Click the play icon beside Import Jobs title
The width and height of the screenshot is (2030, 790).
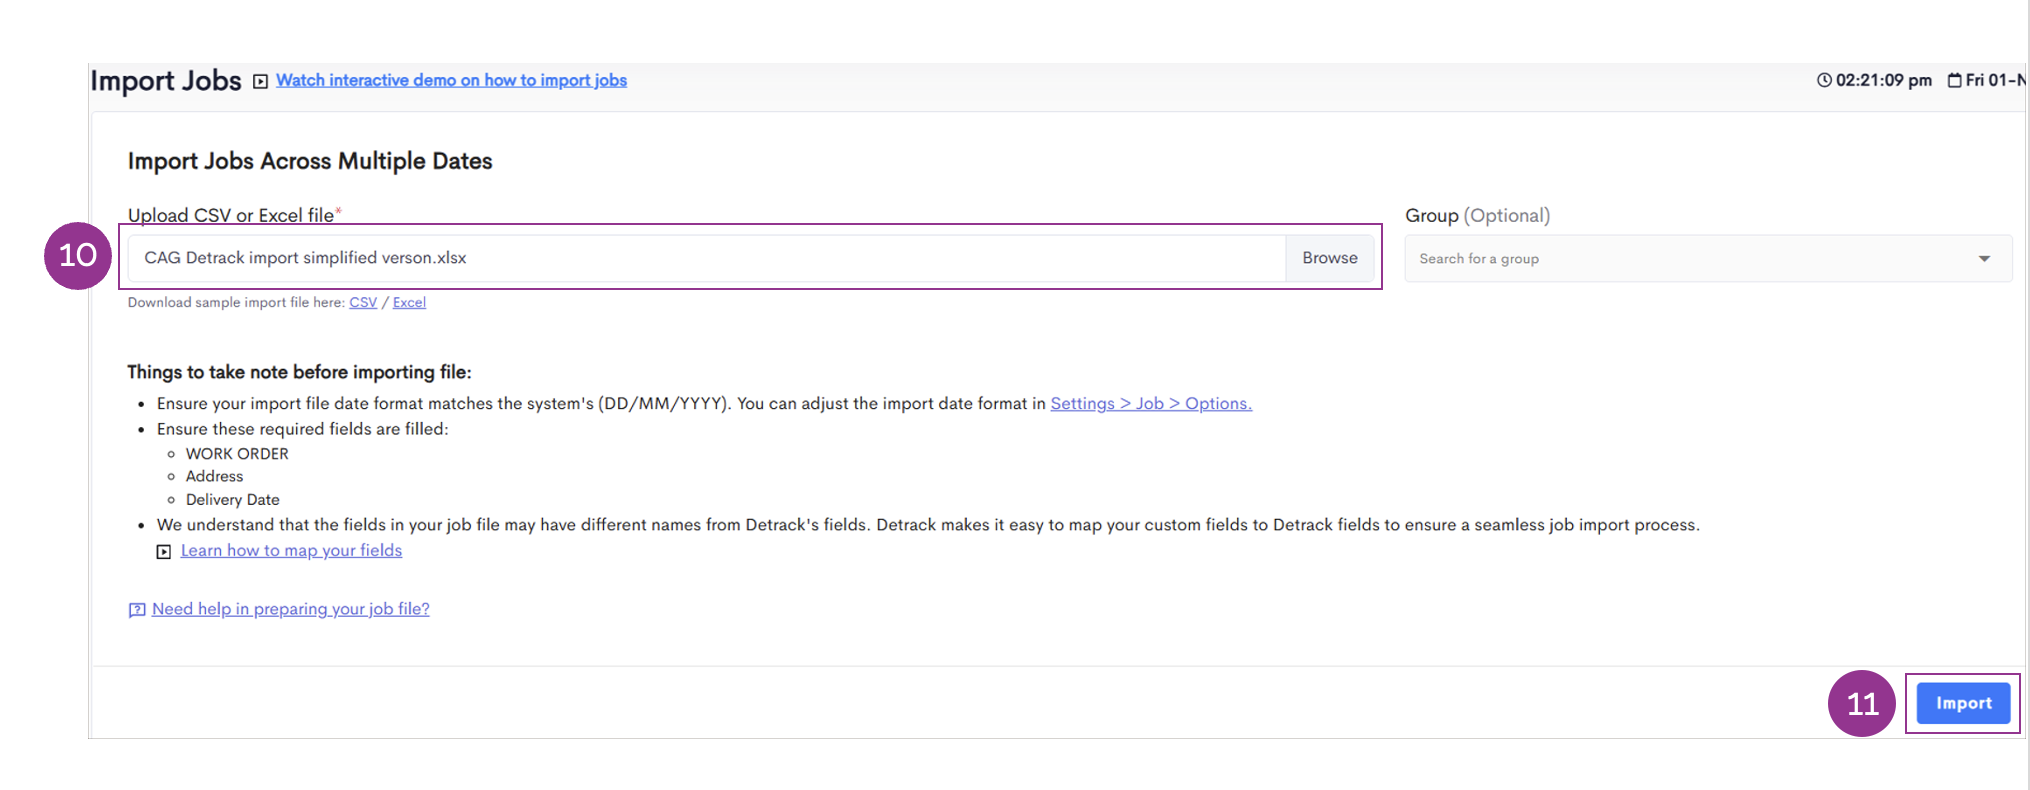260,81
